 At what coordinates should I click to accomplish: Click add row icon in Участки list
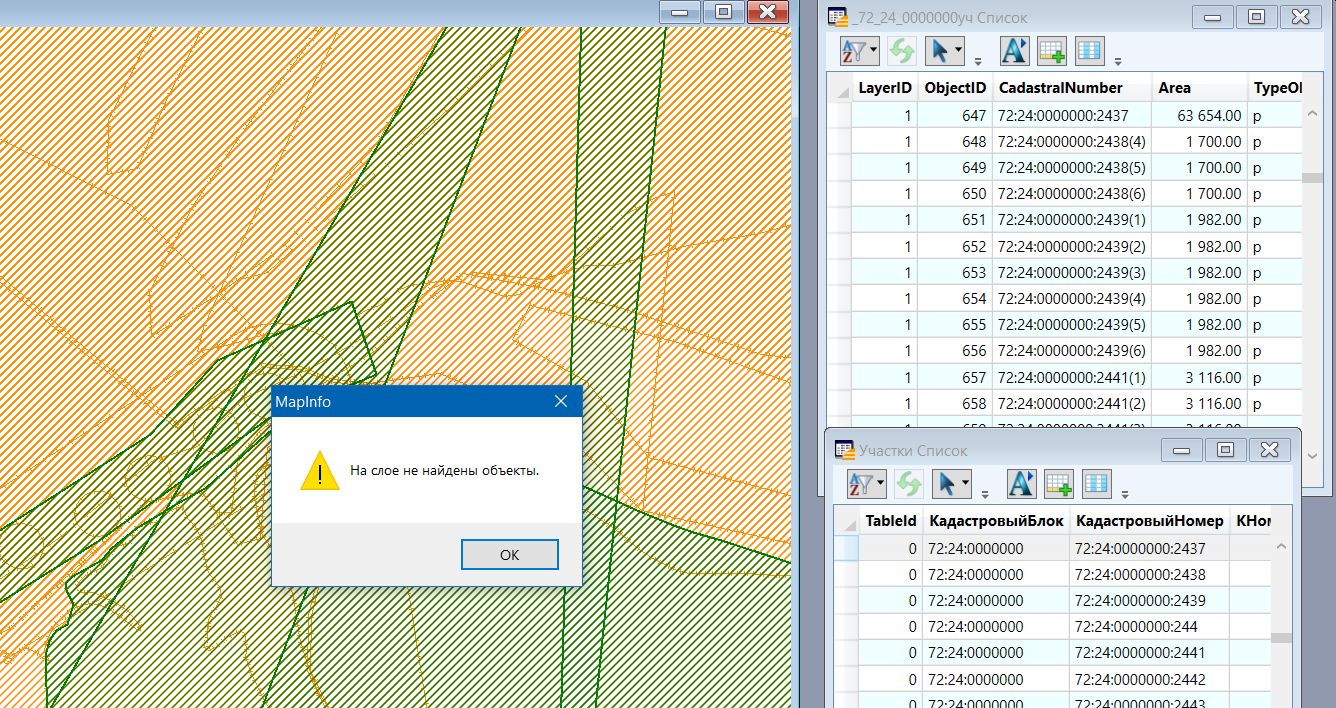pos(1058,484)
